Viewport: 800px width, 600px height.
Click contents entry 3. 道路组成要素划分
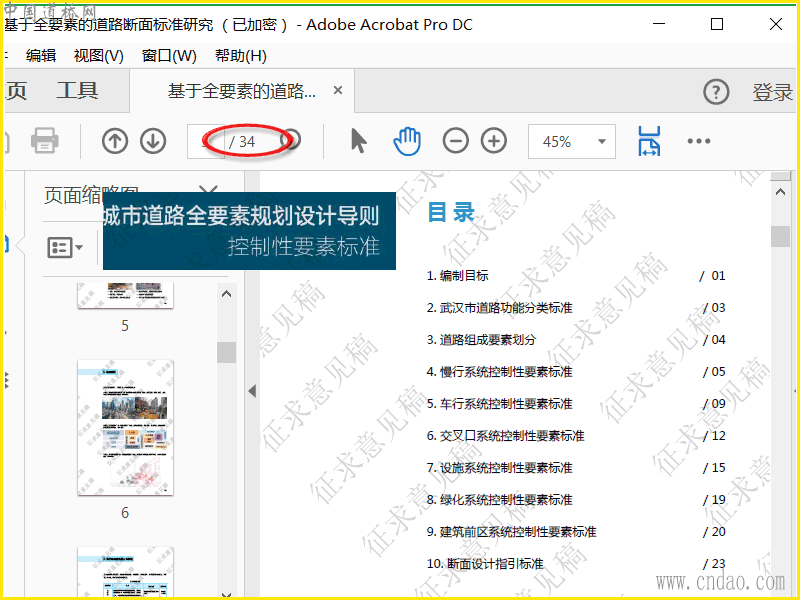click(481, 340)
